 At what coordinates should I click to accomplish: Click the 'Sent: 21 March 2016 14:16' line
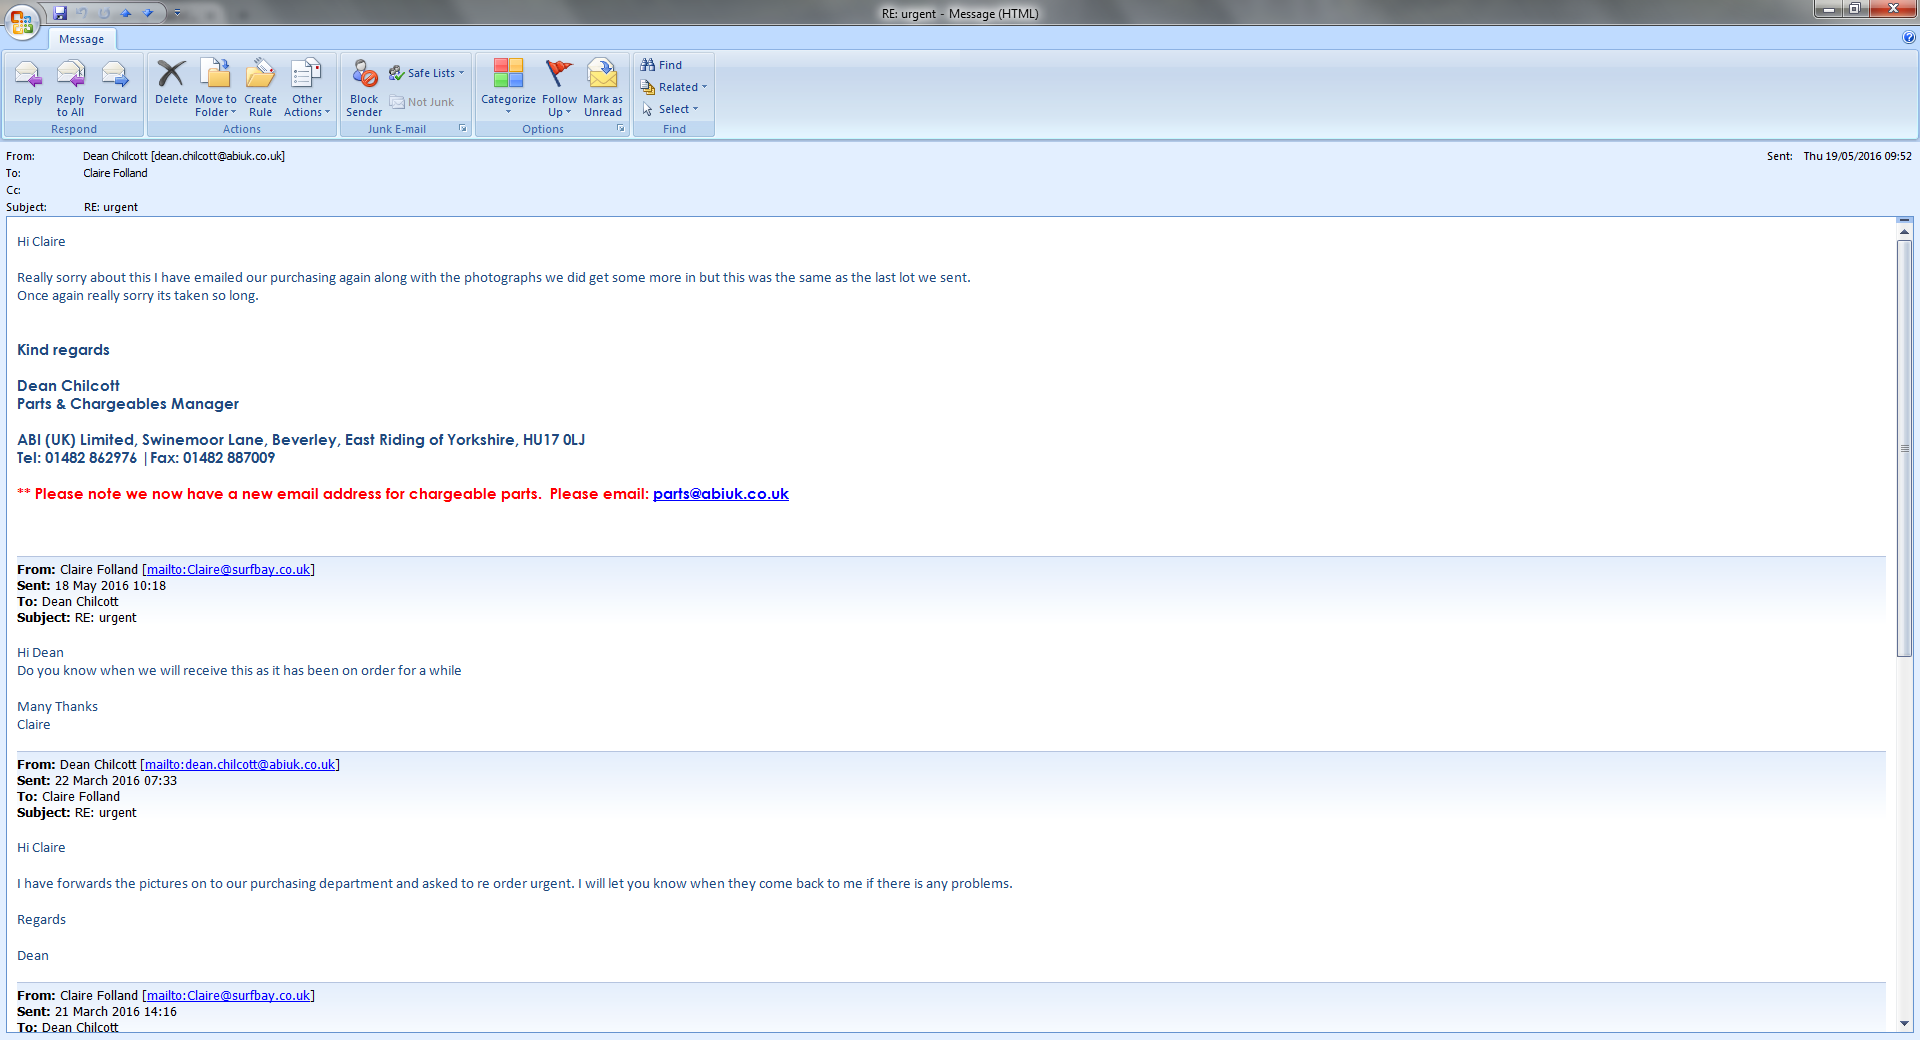click(97, 1012)
